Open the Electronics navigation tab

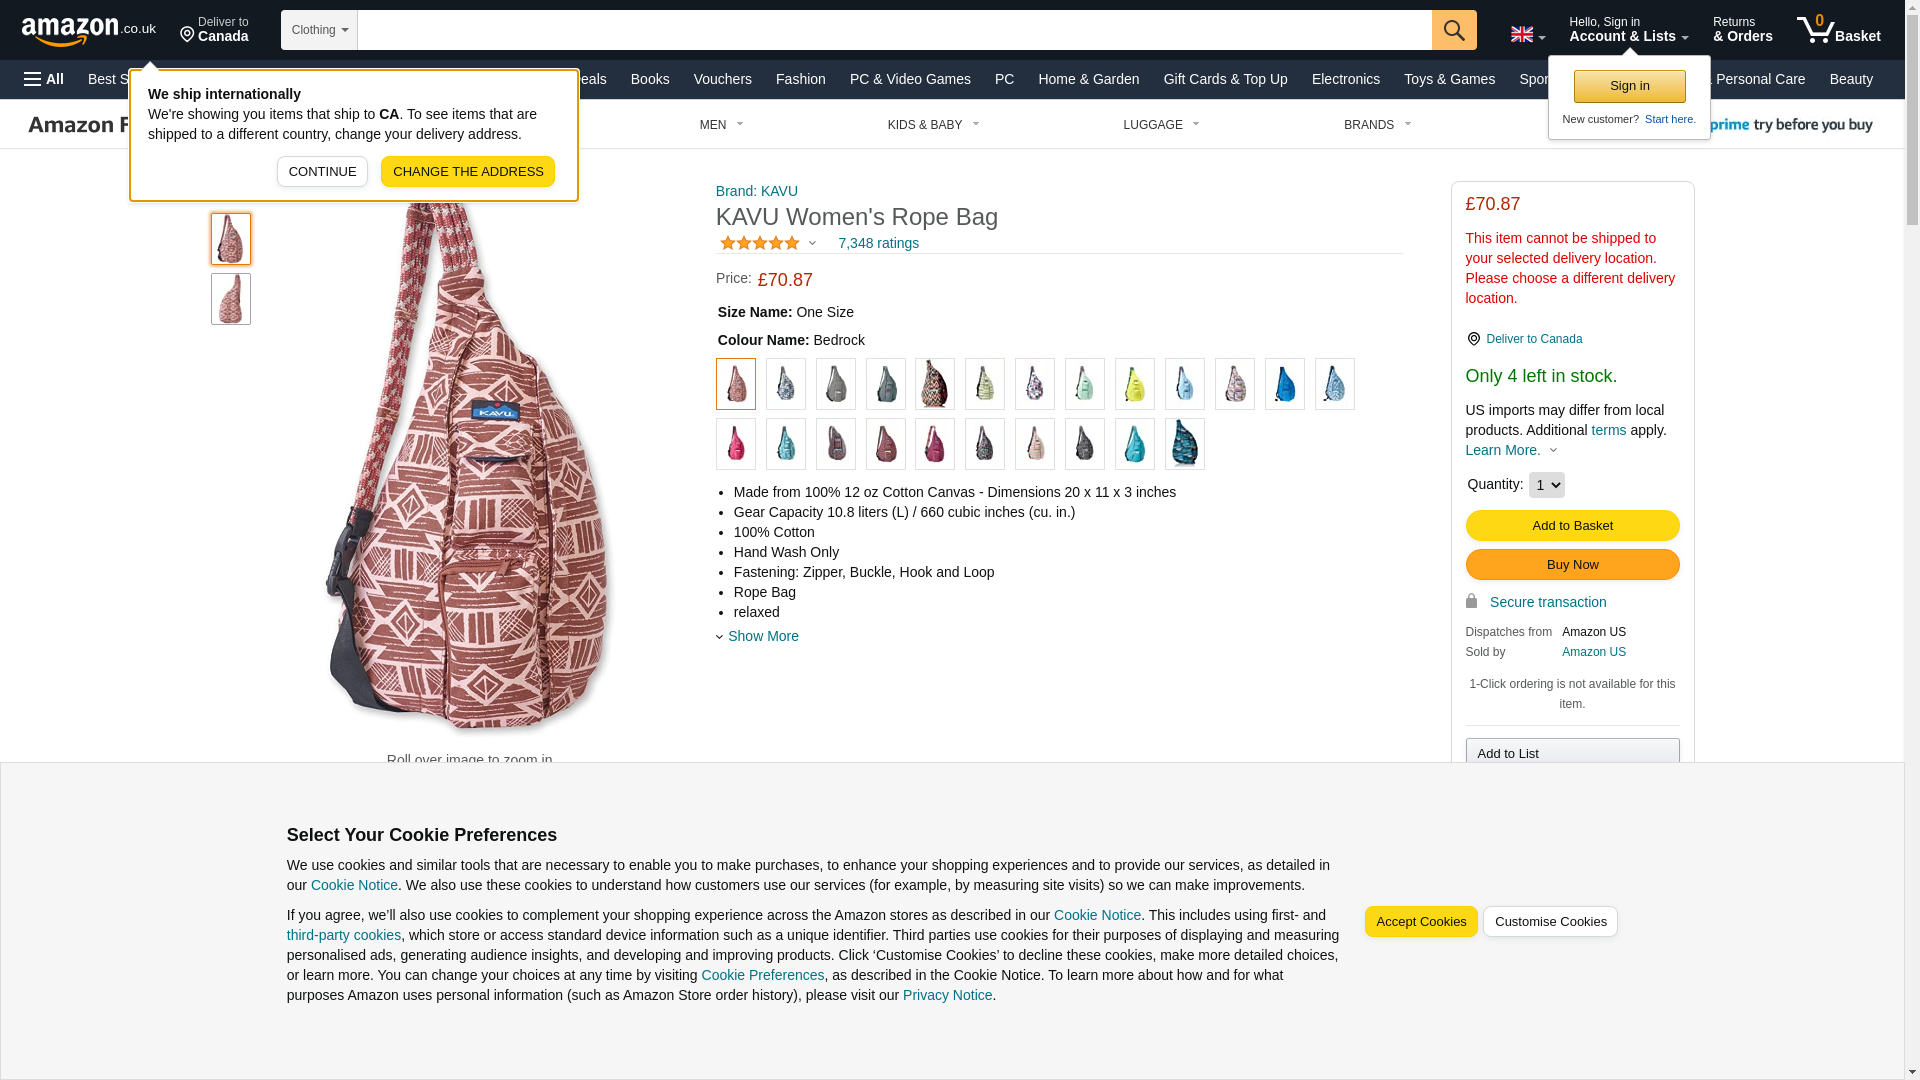1345,79
